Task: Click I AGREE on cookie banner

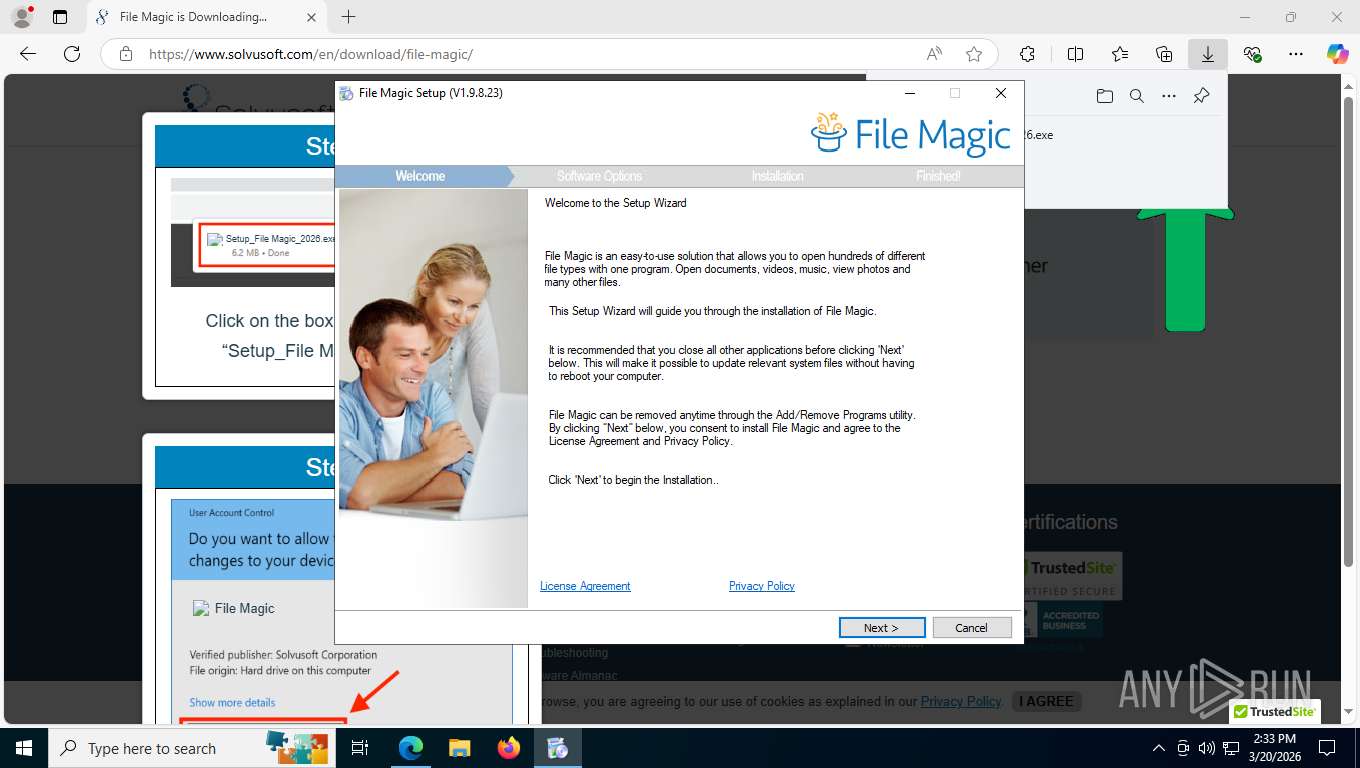Action: tap(1046, 701)
